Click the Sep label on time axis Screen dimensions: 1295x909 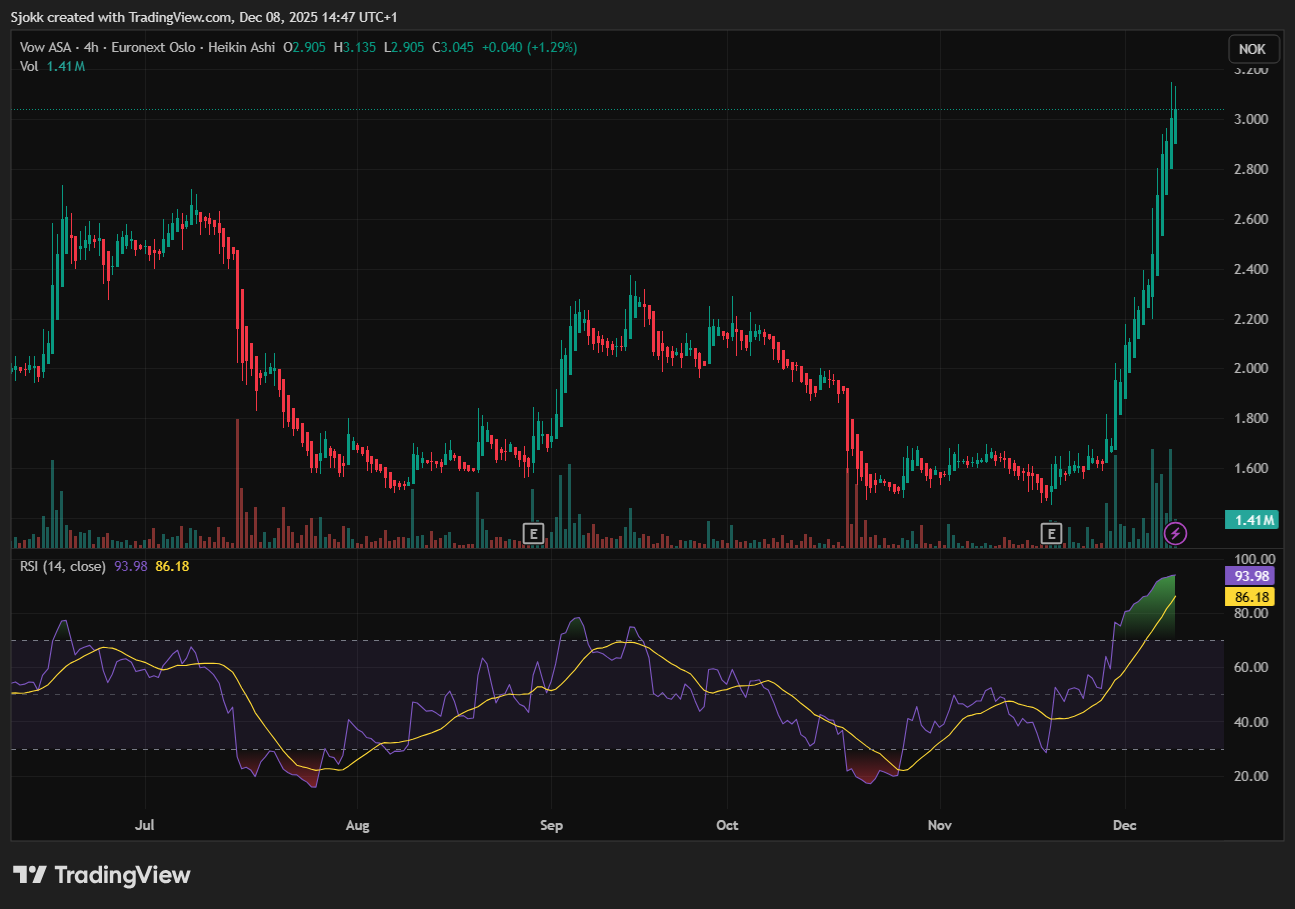551,825
